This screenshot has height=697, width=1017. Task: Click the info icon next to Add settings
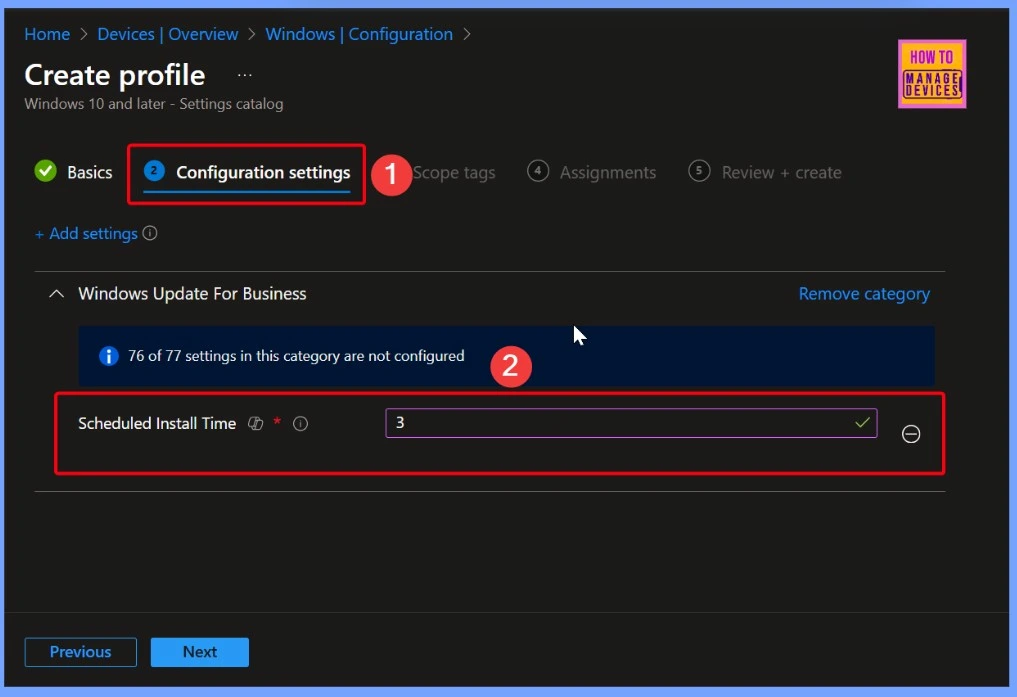pyautogui.click(x=150, y=233)
